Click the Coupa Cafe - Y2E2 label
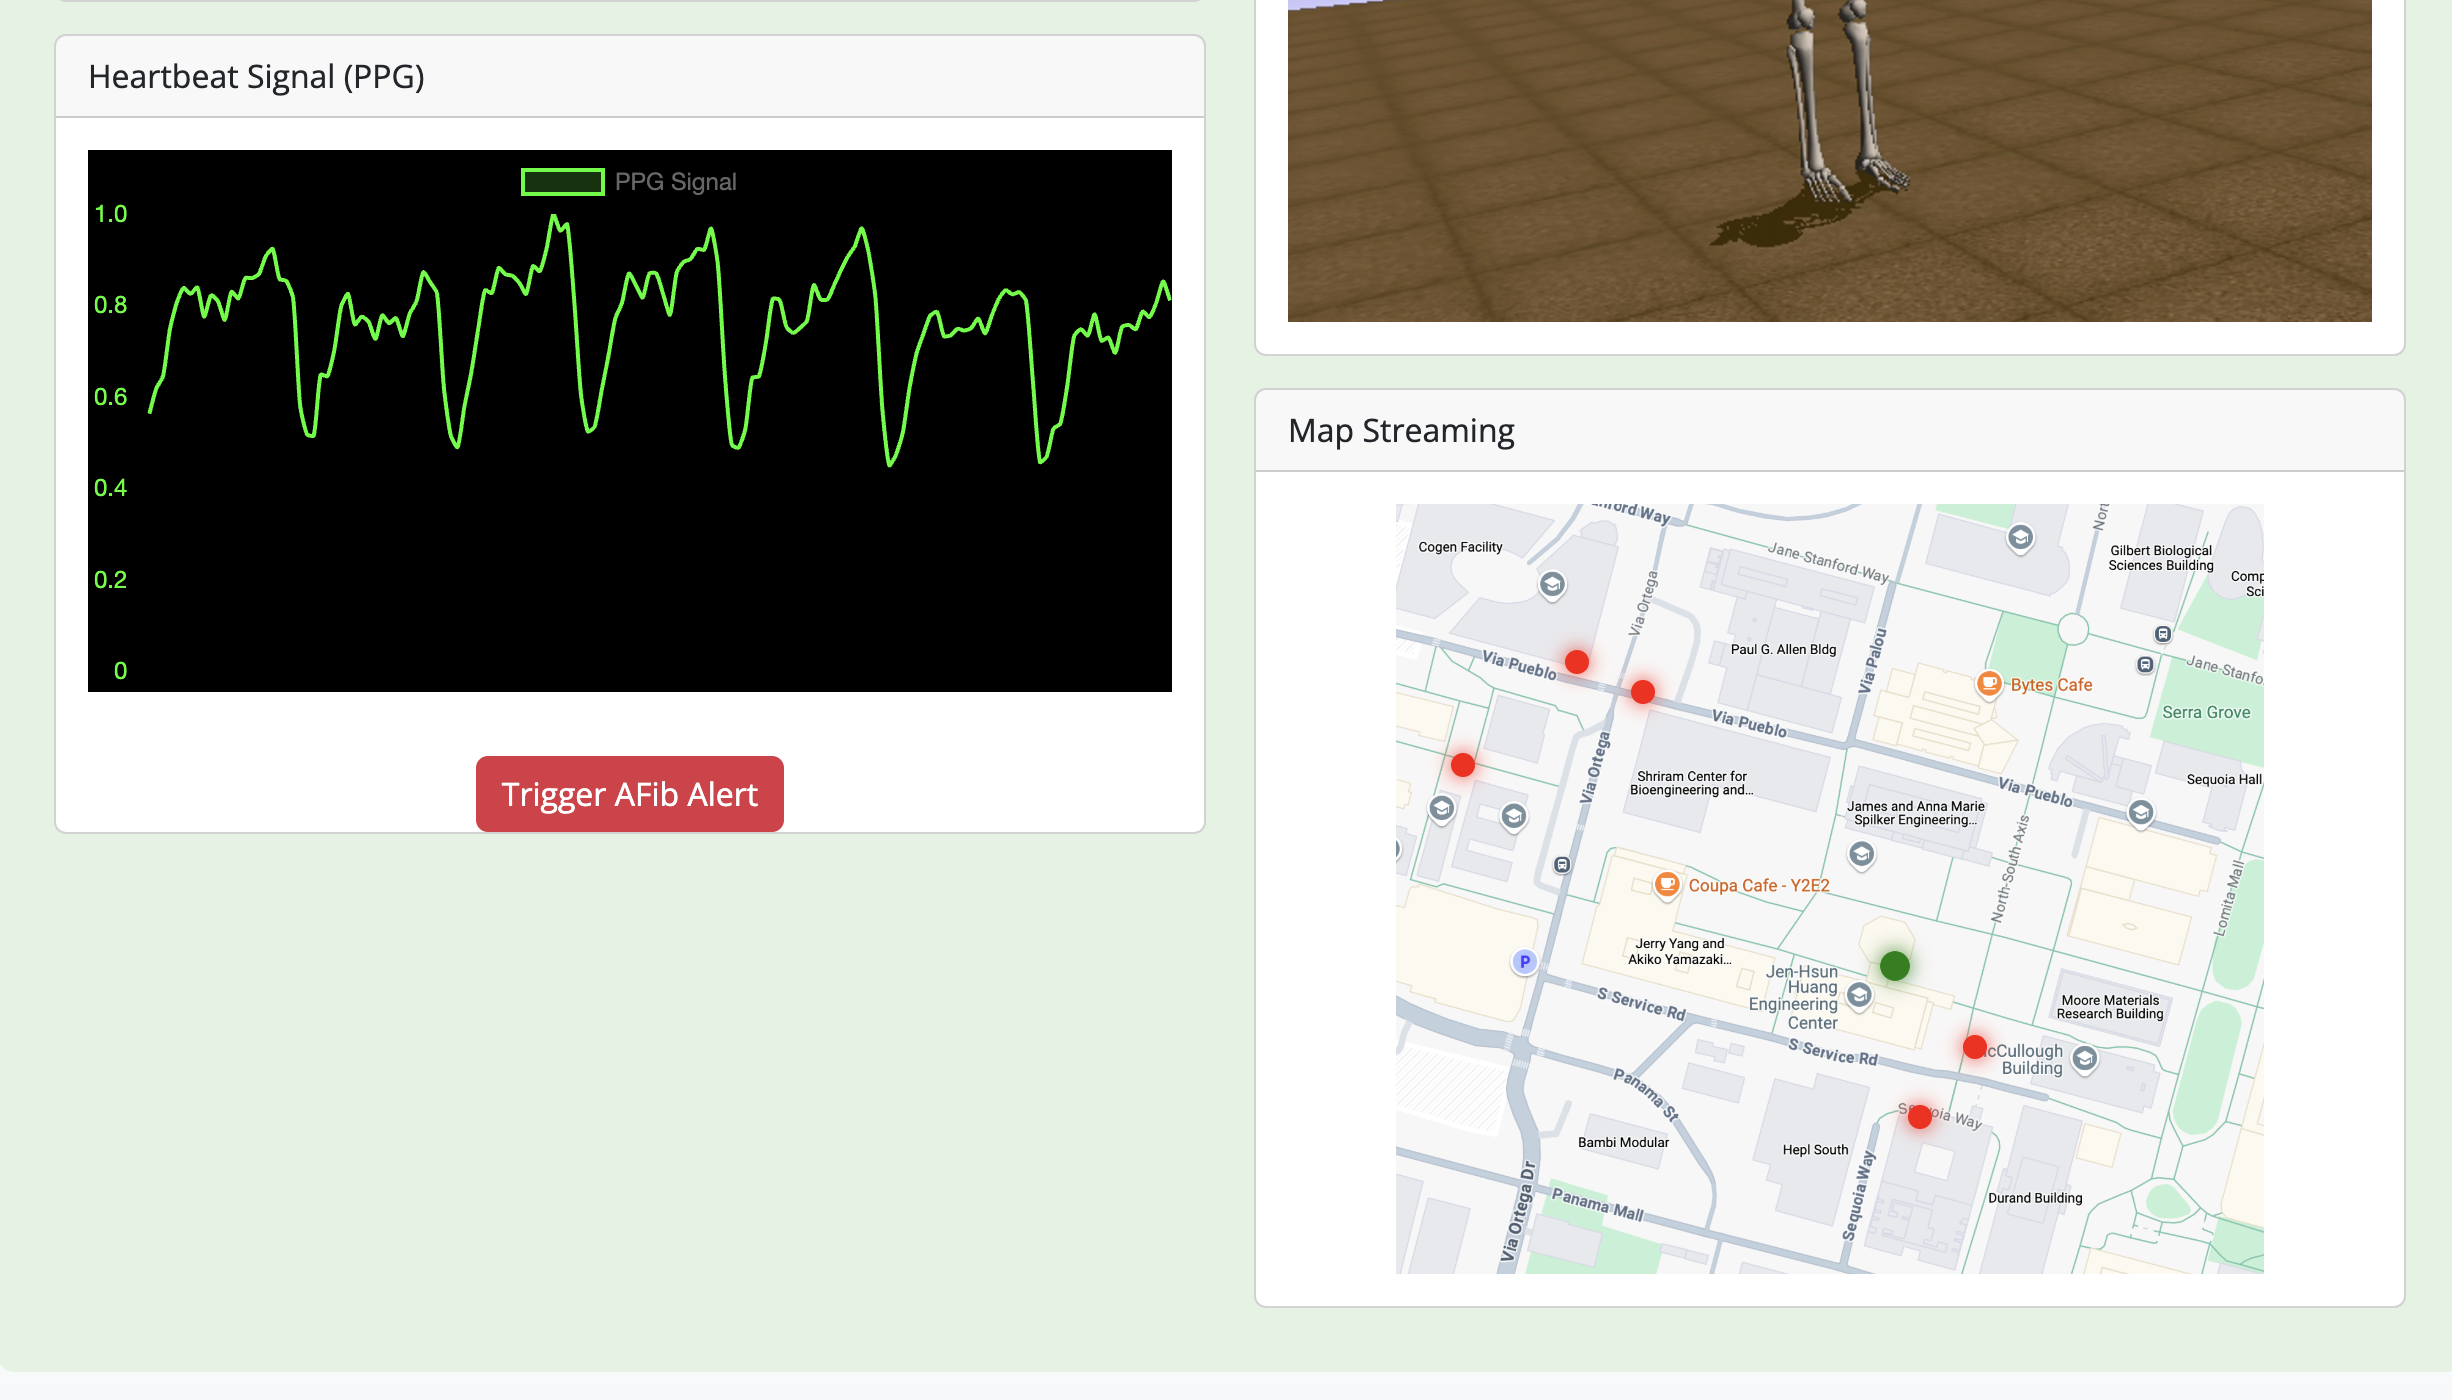The image size is (2452, 1400). (x=1758, y=886)
